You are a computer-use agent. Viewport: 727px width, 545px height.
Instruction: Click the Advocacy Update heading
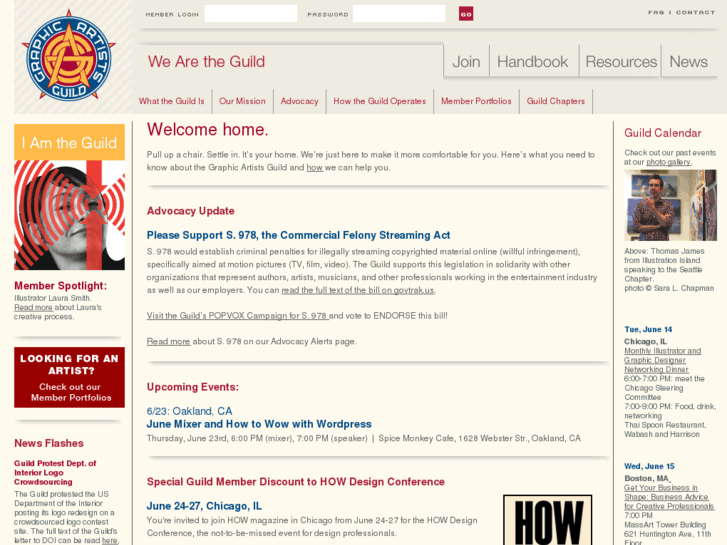pyautogui.click(x=191, y=211)
